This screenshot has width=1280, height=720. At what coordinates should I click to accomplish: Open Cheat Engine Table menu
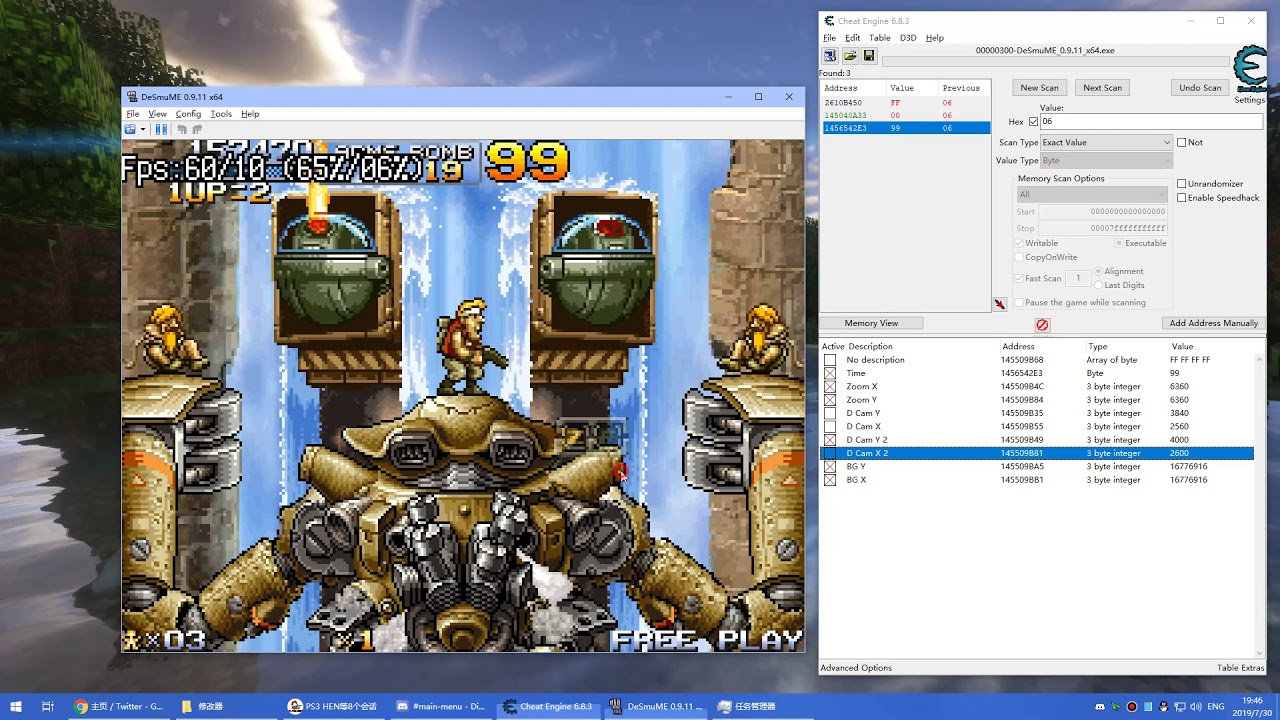click(879, 38)
